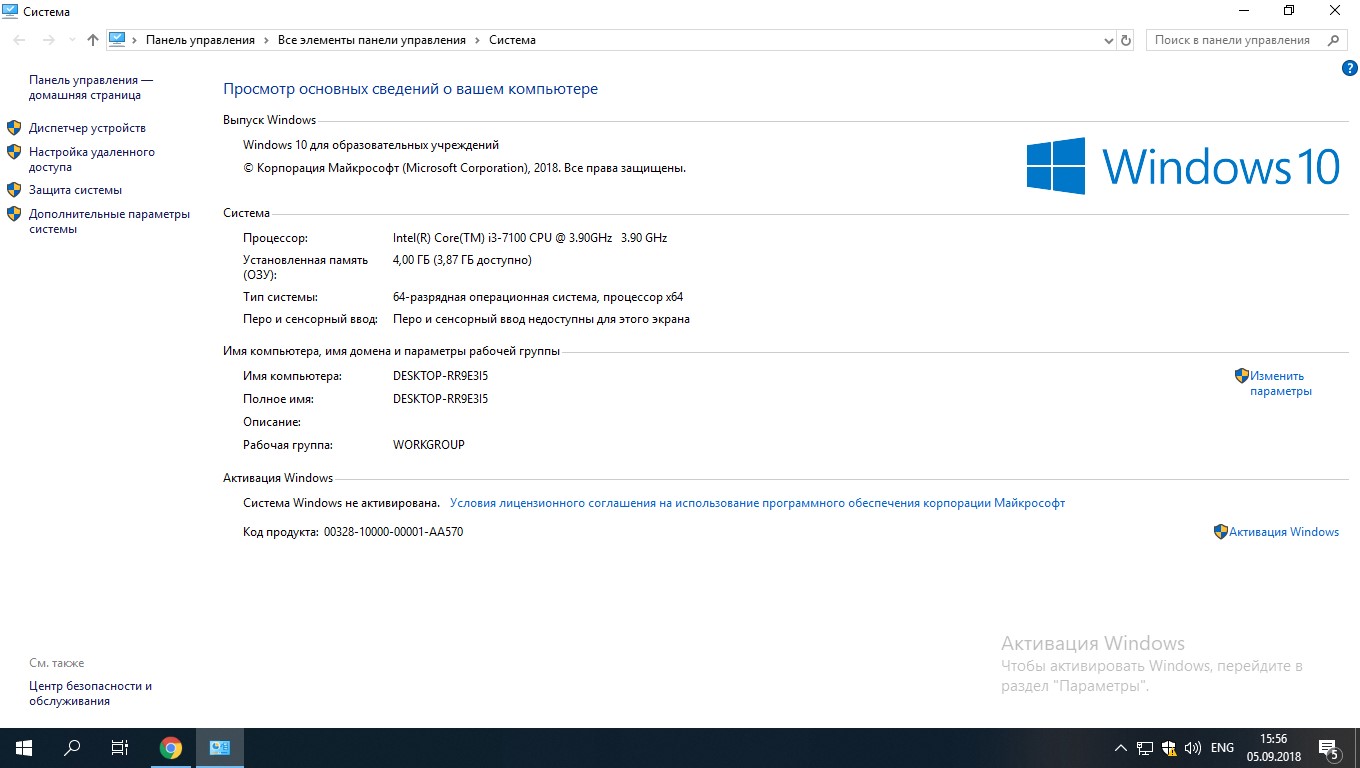Image resolution: width=1360 pixels, height=768 pixels.
Task: Click the magnifier icon in the search box
Action: 1333,40
